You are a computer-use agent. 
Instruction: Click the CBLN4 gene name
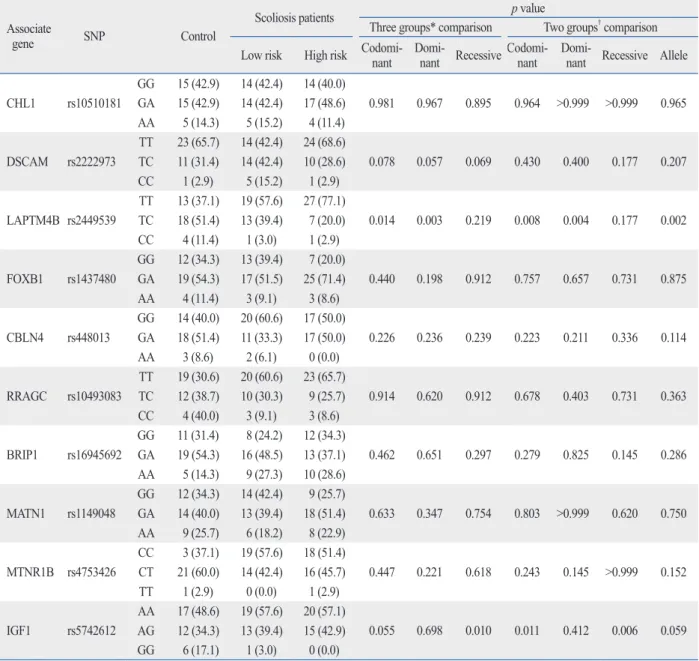click(x=25, y=337)
